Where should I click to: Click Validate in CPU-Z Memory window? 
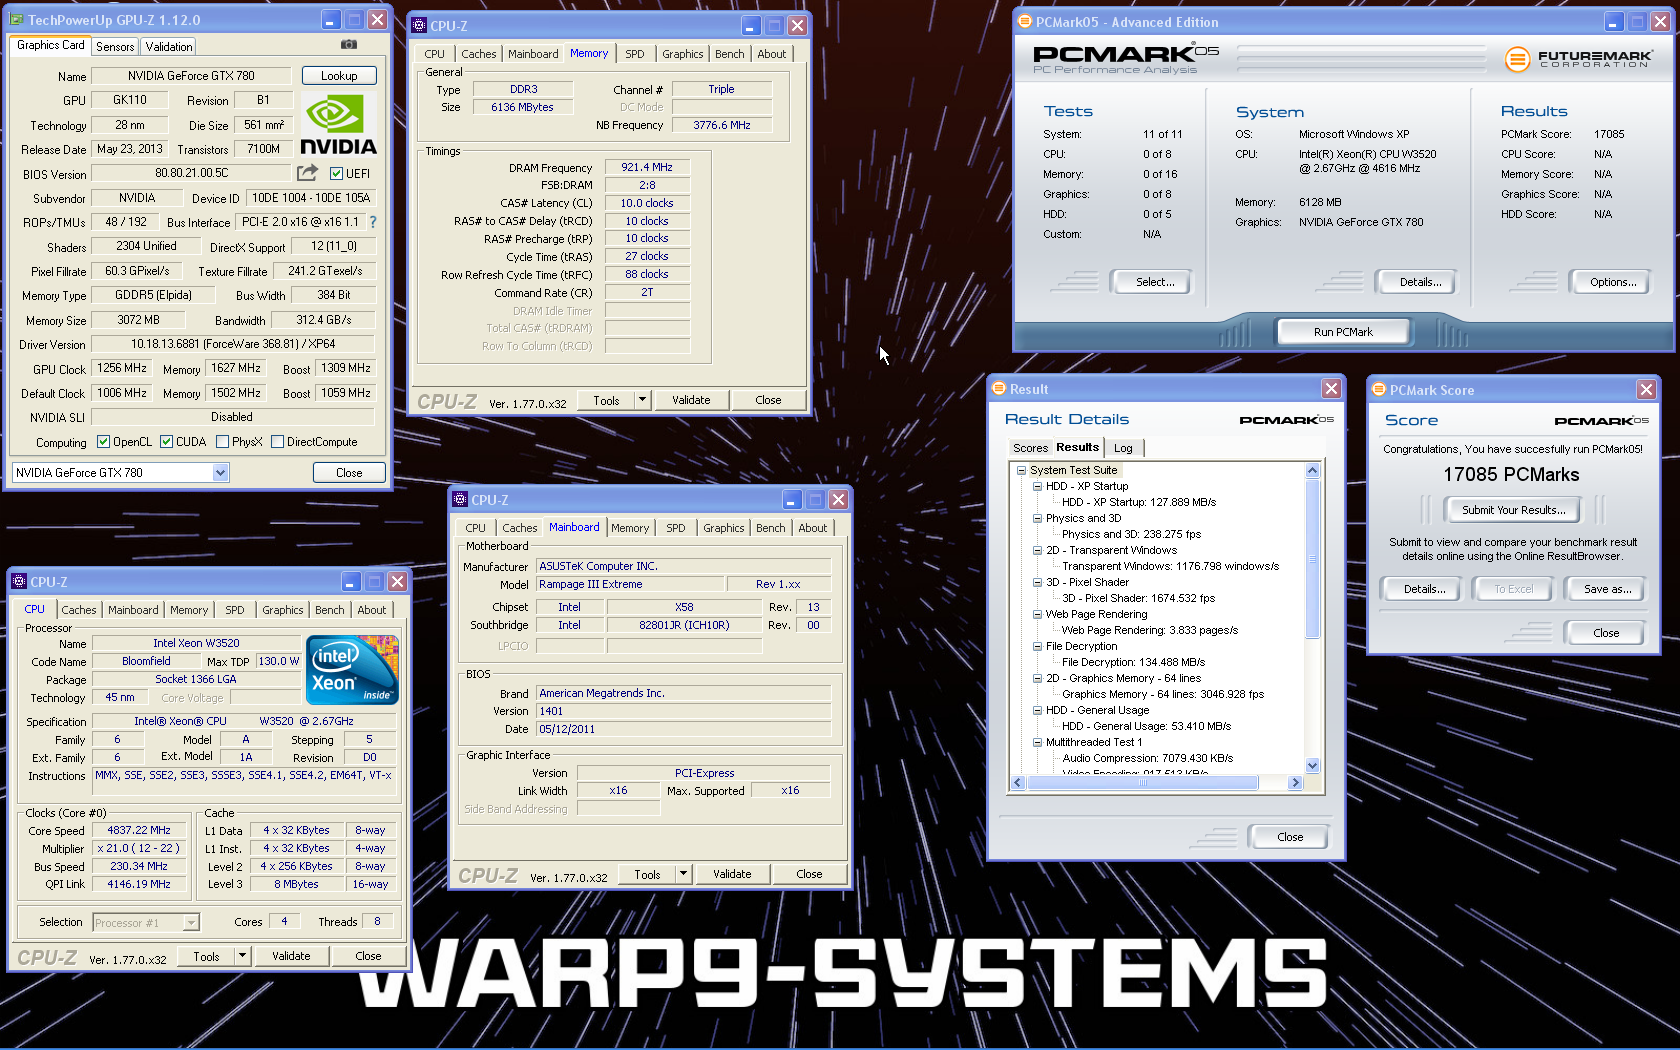pyautogui.click(x=691, y=400)
